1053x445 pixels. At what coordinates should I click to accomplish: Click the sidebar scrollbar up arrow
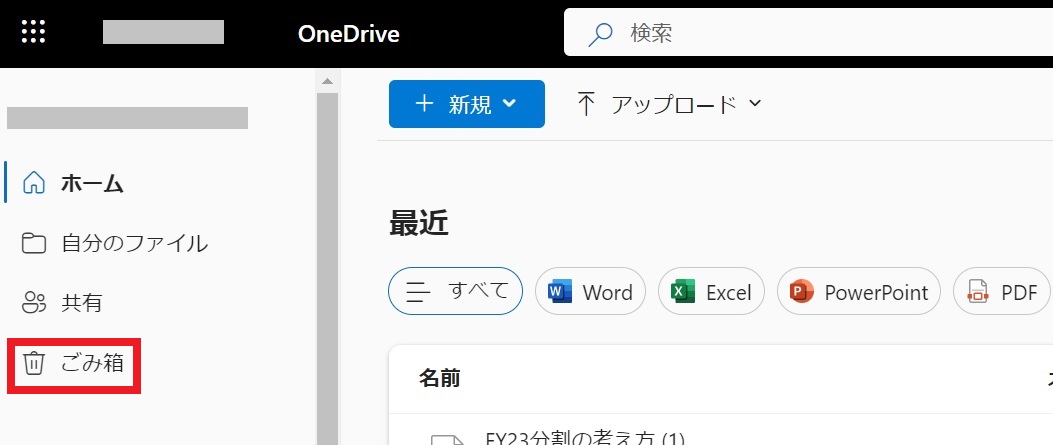(327, 82)
